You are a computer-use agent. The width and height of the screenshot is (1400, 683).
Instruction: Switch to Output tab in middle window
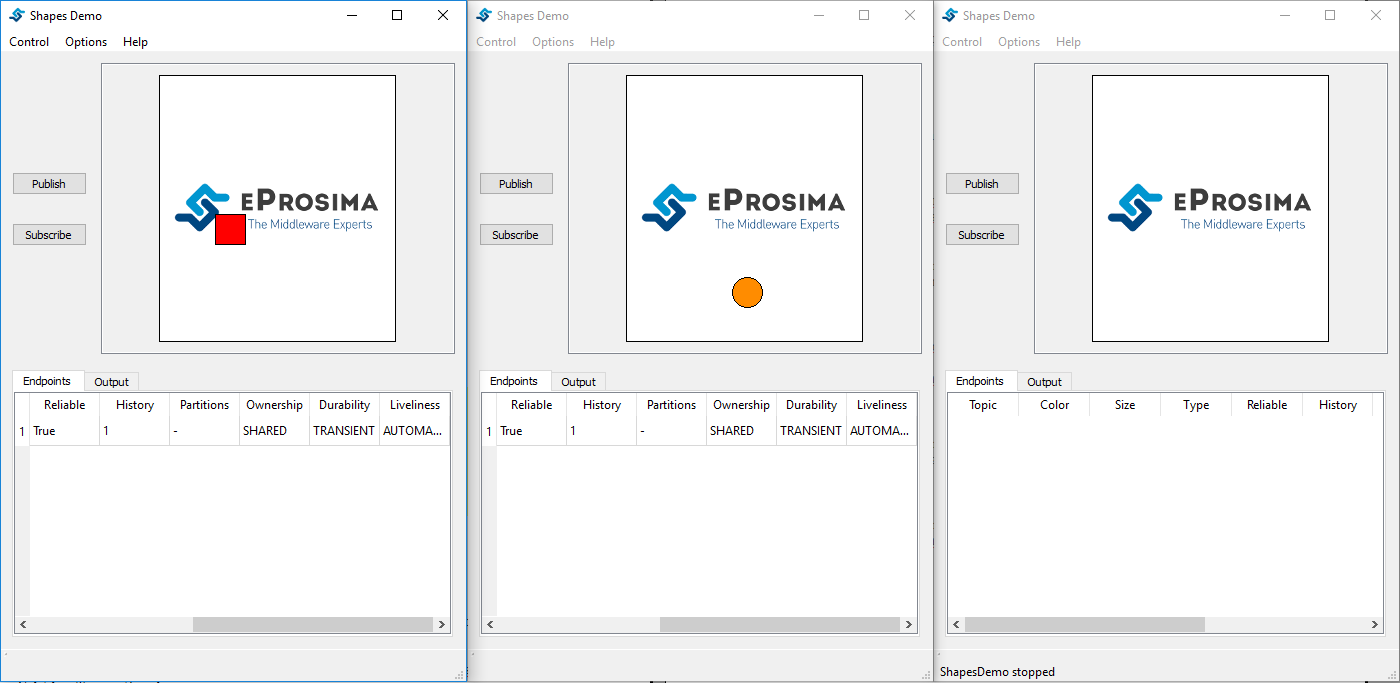pyautogui.click(x=578, y=382)
